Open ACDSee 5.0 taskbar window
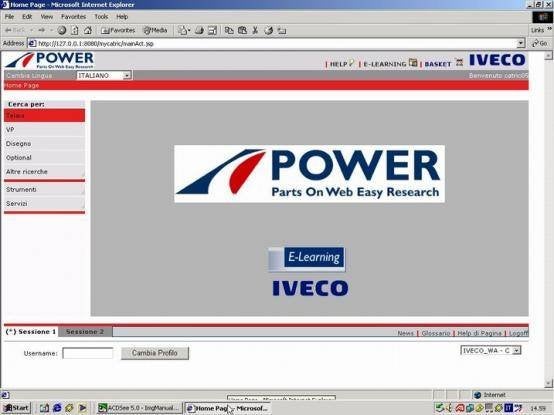The image size is (554, 415). (139, 408)
